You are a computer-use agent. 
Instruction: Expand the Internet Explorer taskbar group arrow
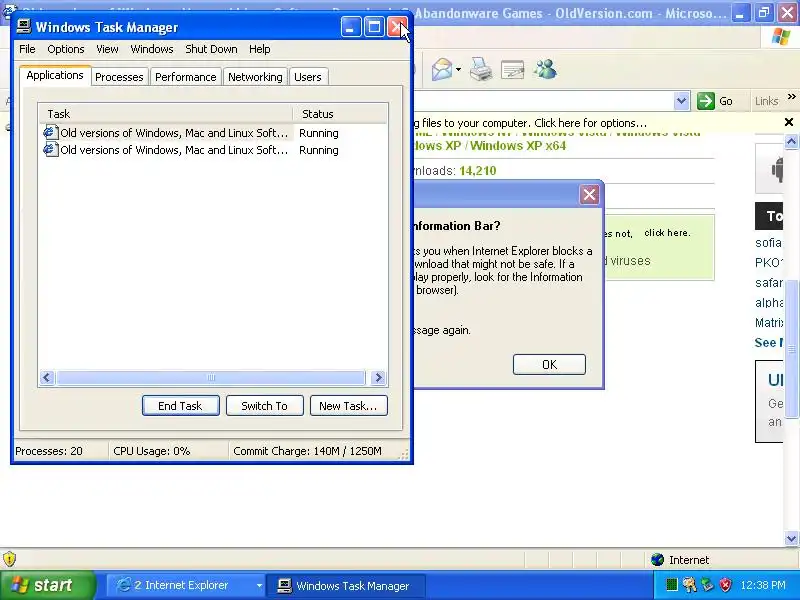coord(259,586)
